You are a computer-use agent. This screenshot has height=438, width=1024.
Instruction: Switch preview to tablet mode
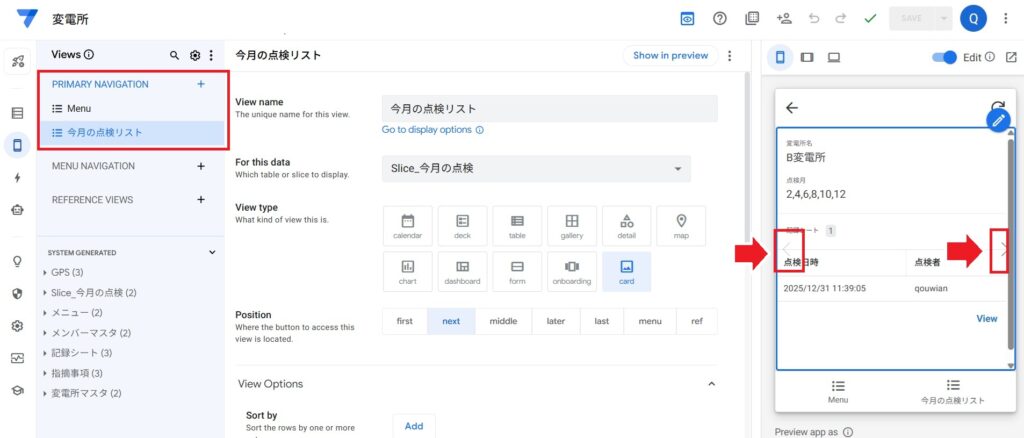[x=807, y=57]
